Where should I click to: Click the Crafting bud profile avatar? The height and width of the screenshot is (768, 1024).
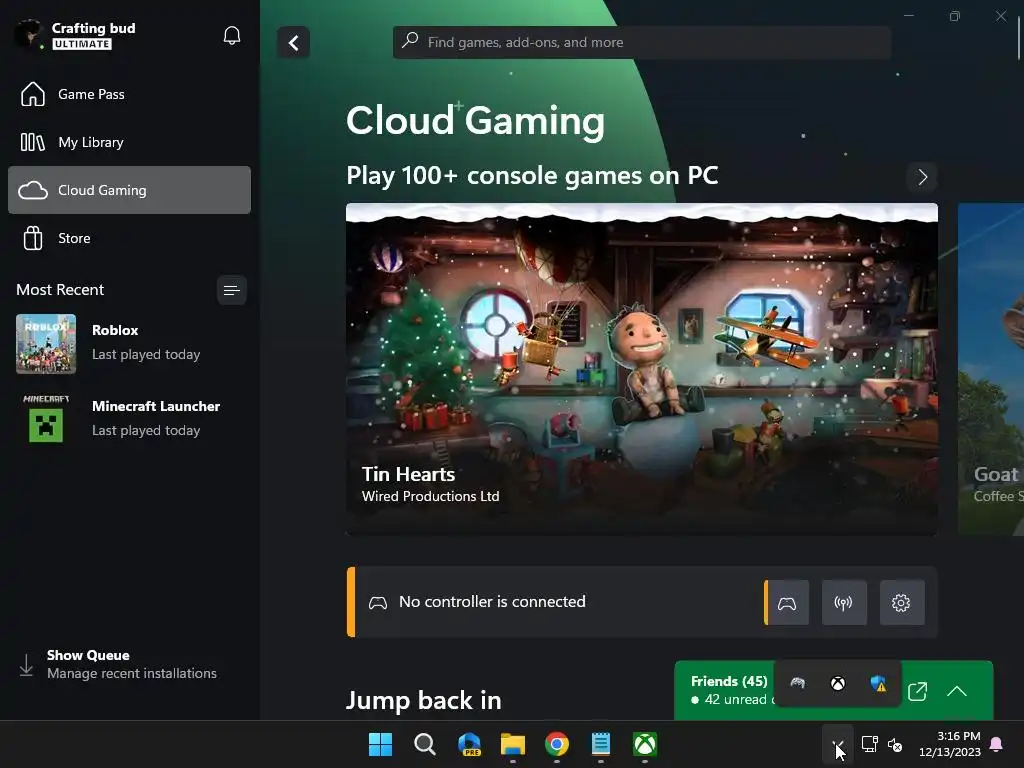pyautogui.click(x=29, y=34)
